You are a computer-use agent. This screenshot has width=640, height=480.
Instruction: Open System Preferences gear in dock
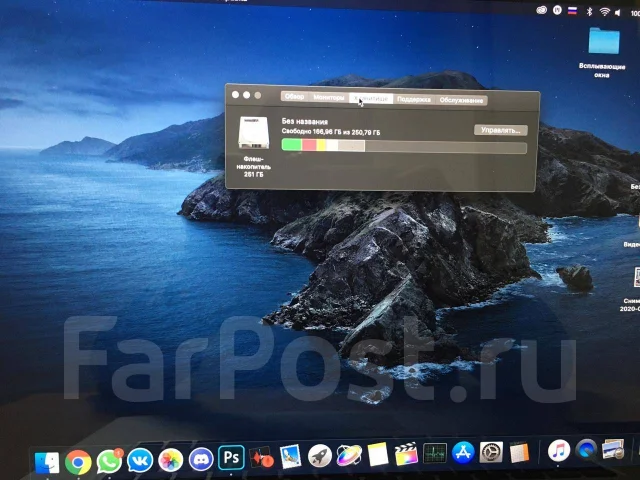click(491, 451)
